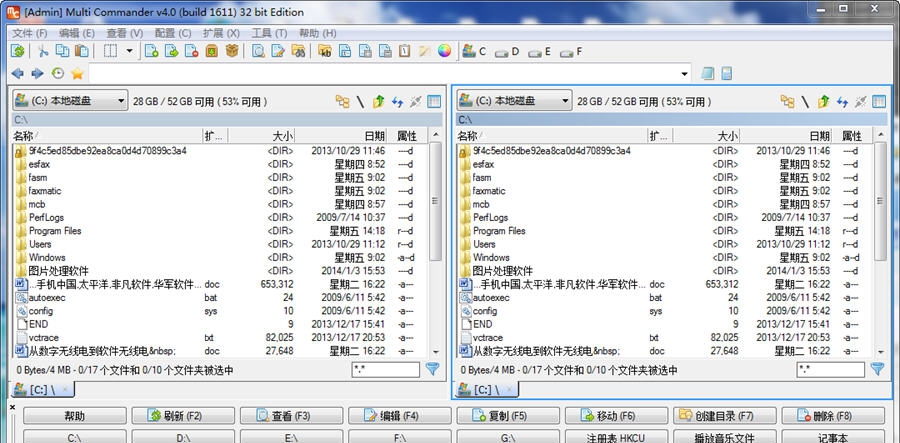This screenshot has width=900, height=443.
Task: Open the 工具 (T) menu
Action: point(269,33)
